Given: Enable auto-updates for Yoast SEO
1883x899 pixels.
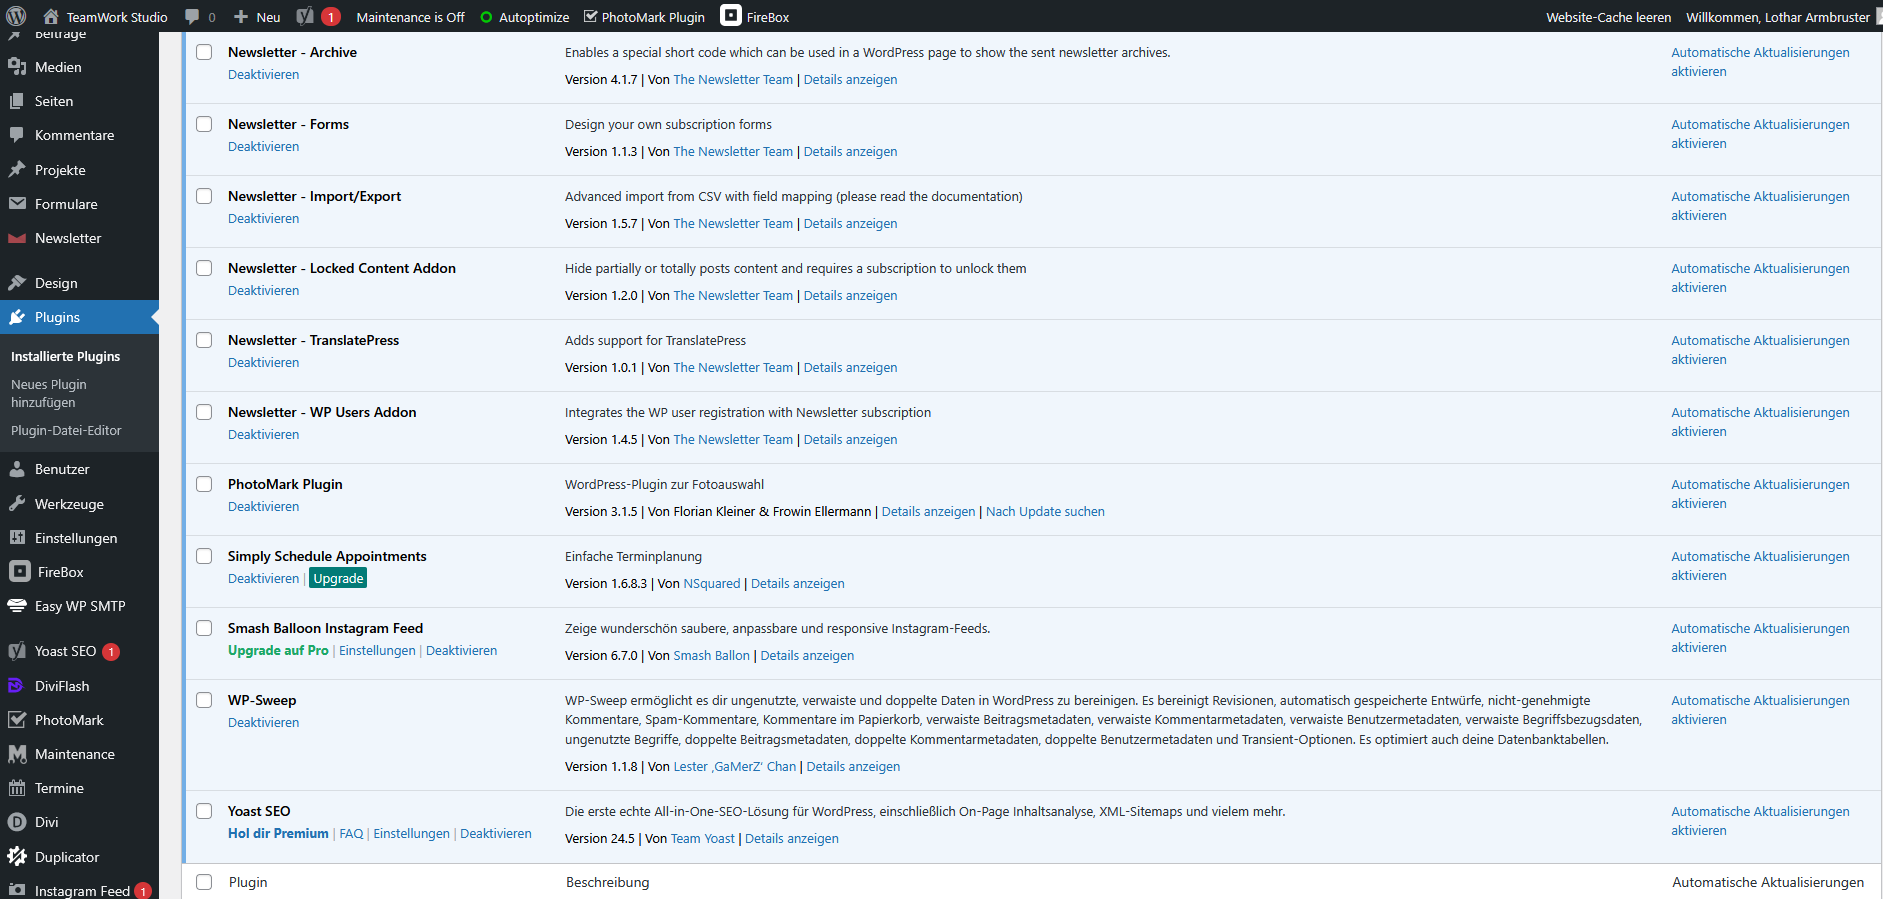Looking at the screenshot, I should pyautogui.click(x=1760, y=821).
